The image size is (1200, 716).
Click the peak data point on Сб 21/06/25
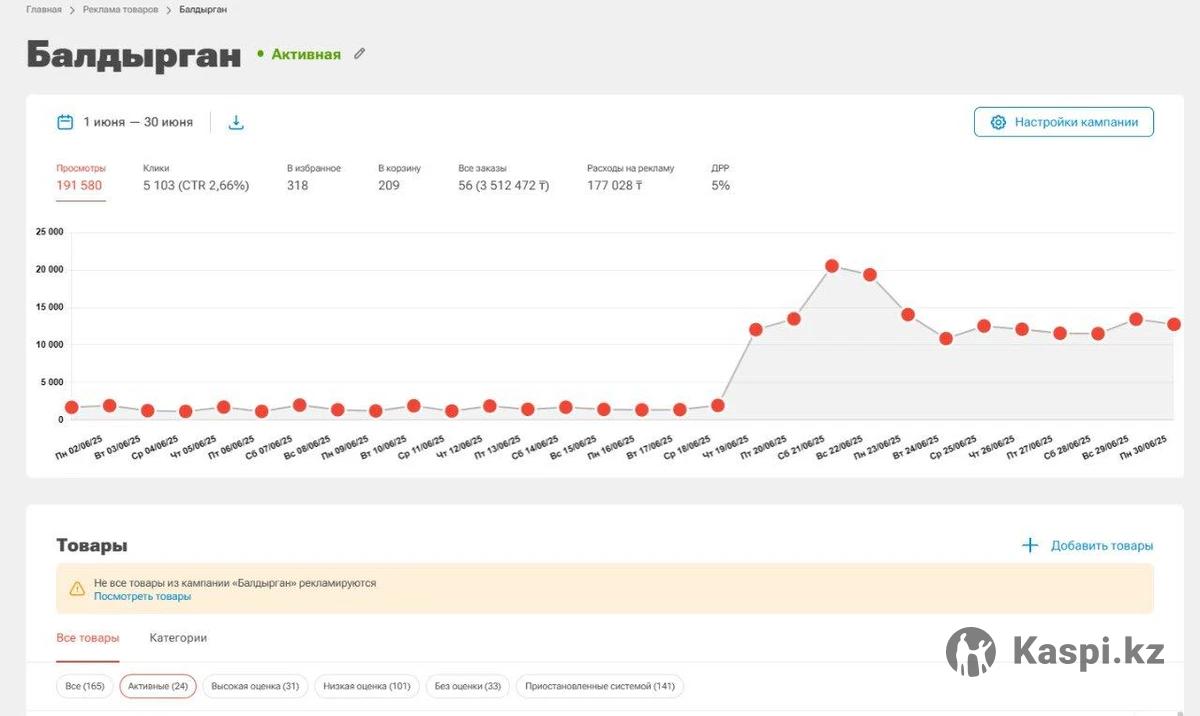(831, 266)
